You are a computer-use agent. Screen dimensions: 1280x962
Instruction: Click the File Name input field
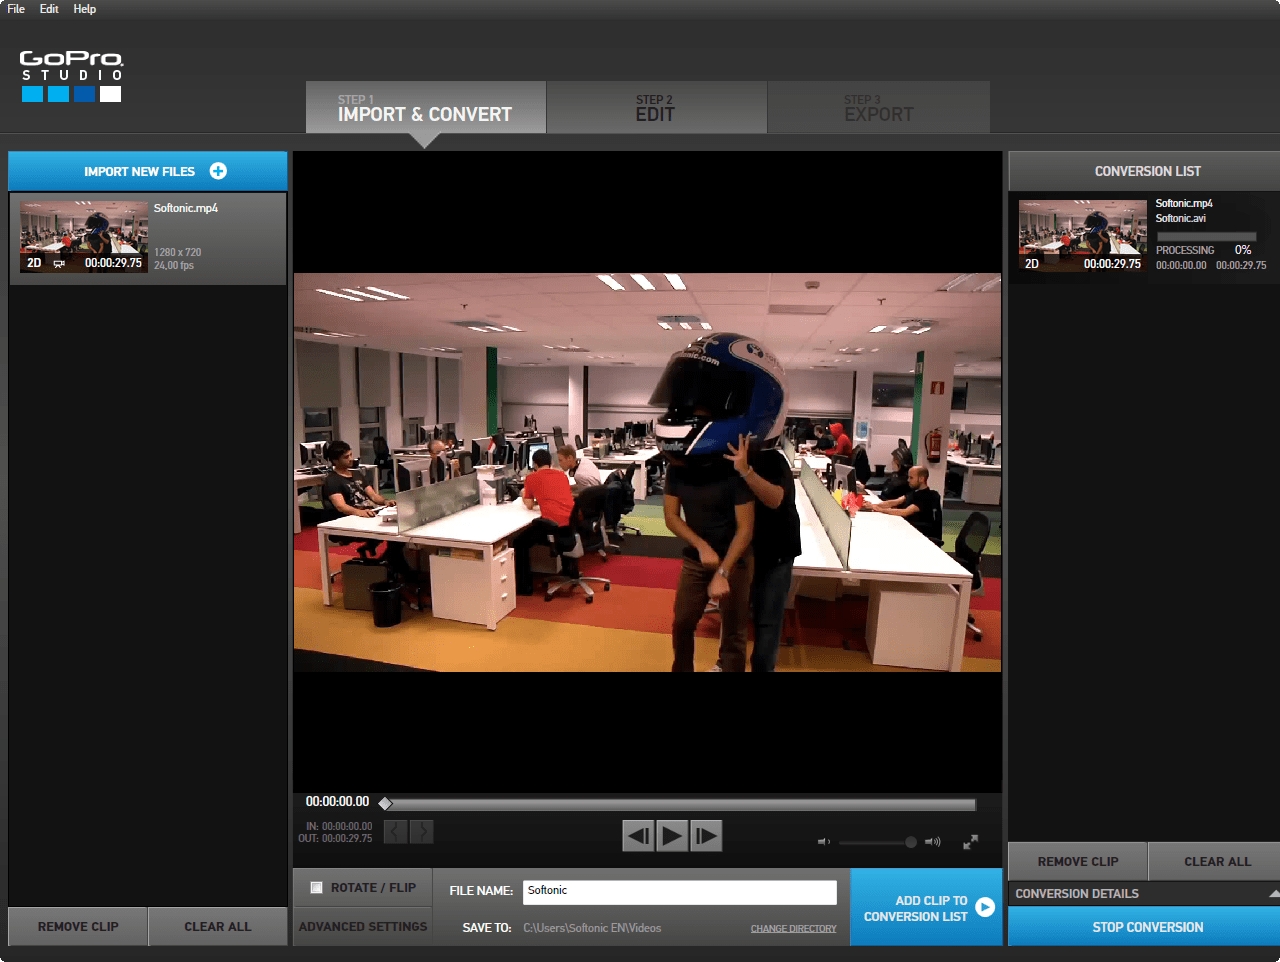[x=680, y=891]
